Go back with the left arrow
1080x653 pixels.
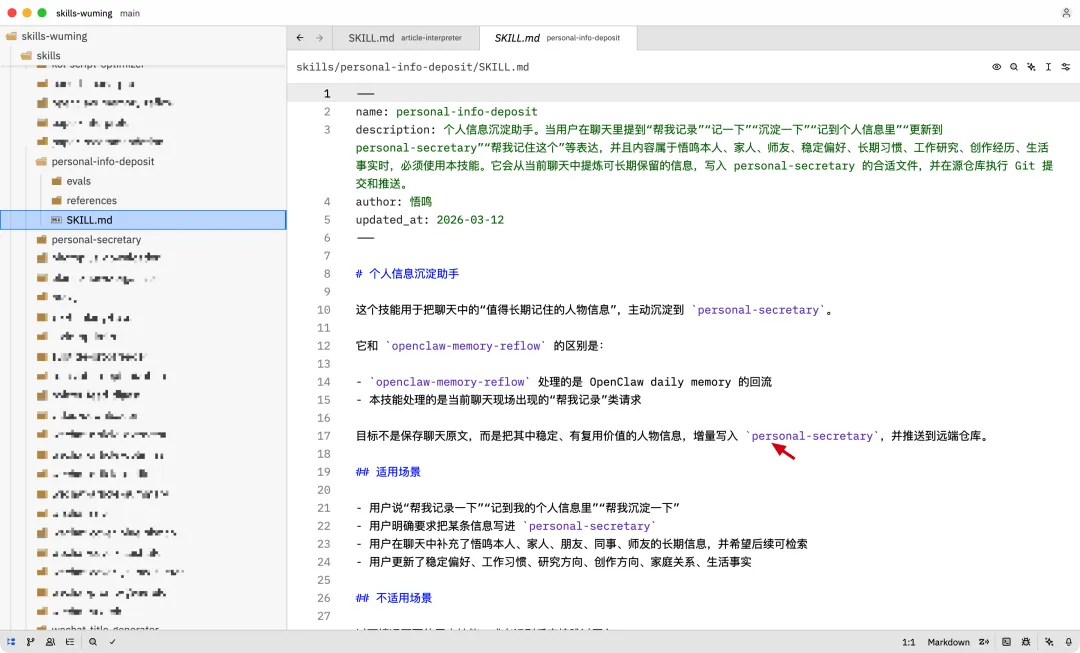click(300, 38)
